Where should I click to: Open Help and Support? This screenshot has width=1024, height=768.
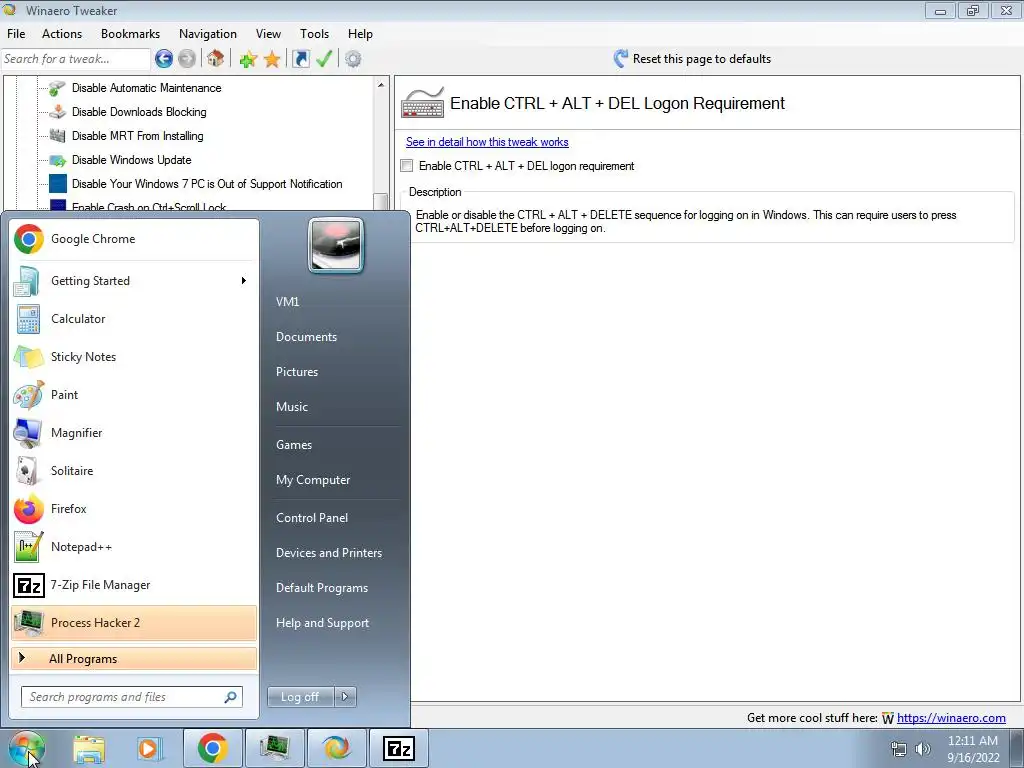pos(322,623)
